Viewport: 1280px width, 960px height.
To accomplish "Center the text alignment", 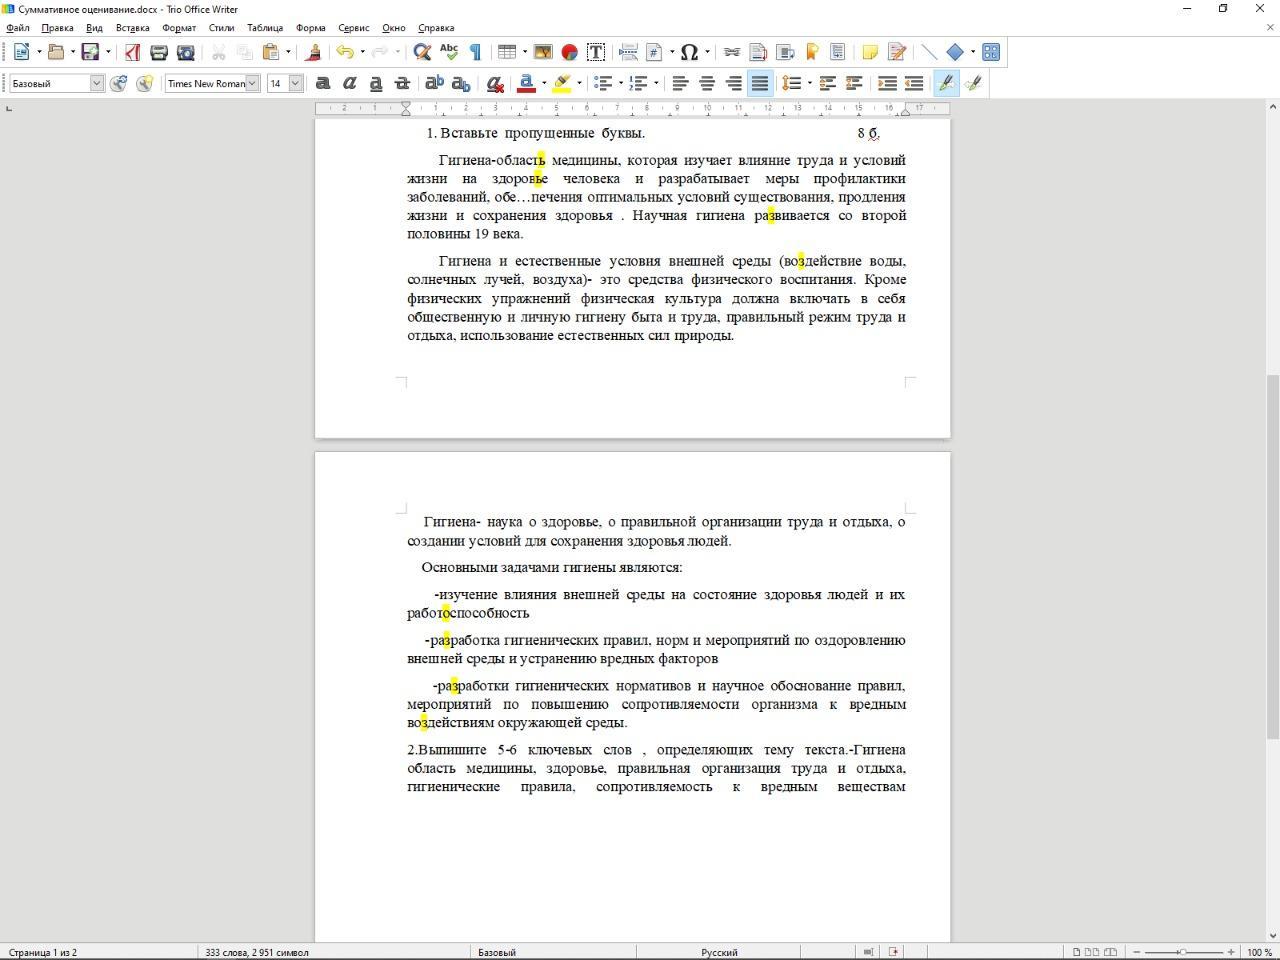I will [707, 83].
